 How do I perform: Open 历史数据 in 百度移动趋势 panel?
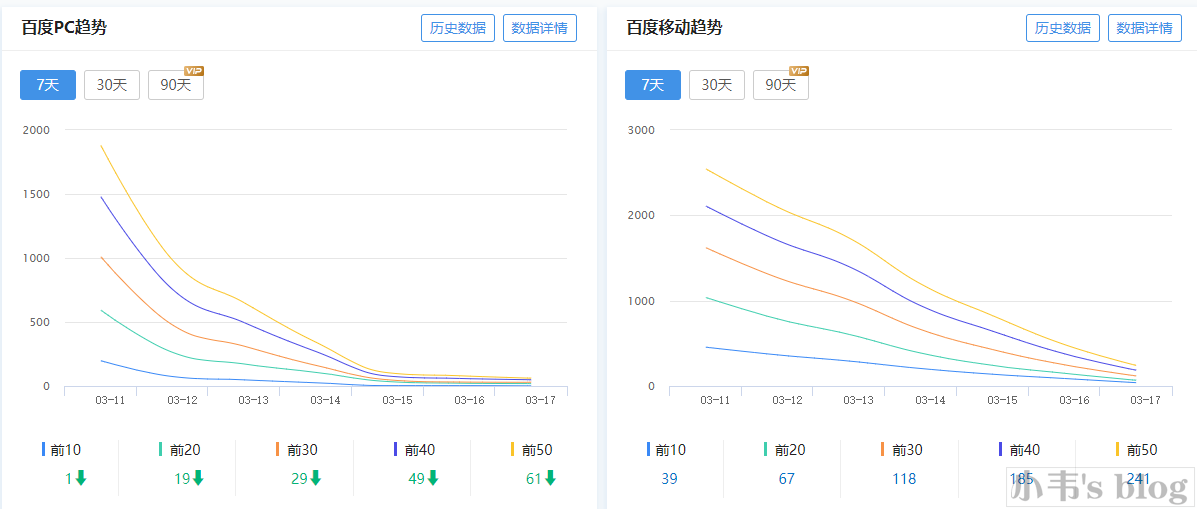(1063, 28)
